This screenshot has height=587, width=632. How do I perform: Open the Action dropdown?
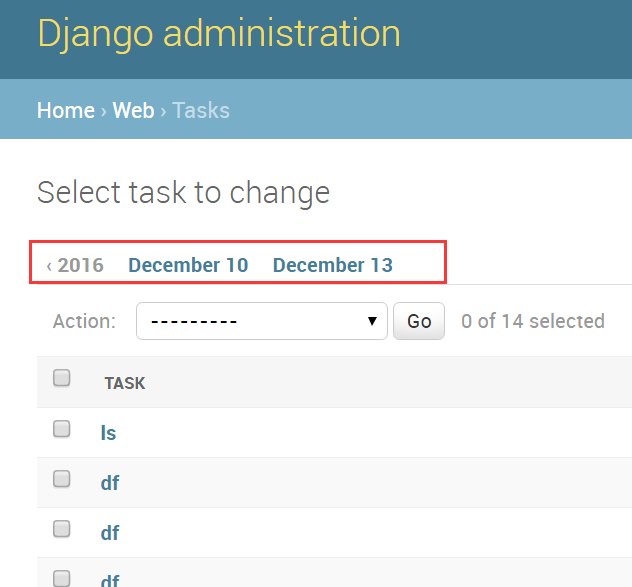pyautogui.click(x=262, y=321)
